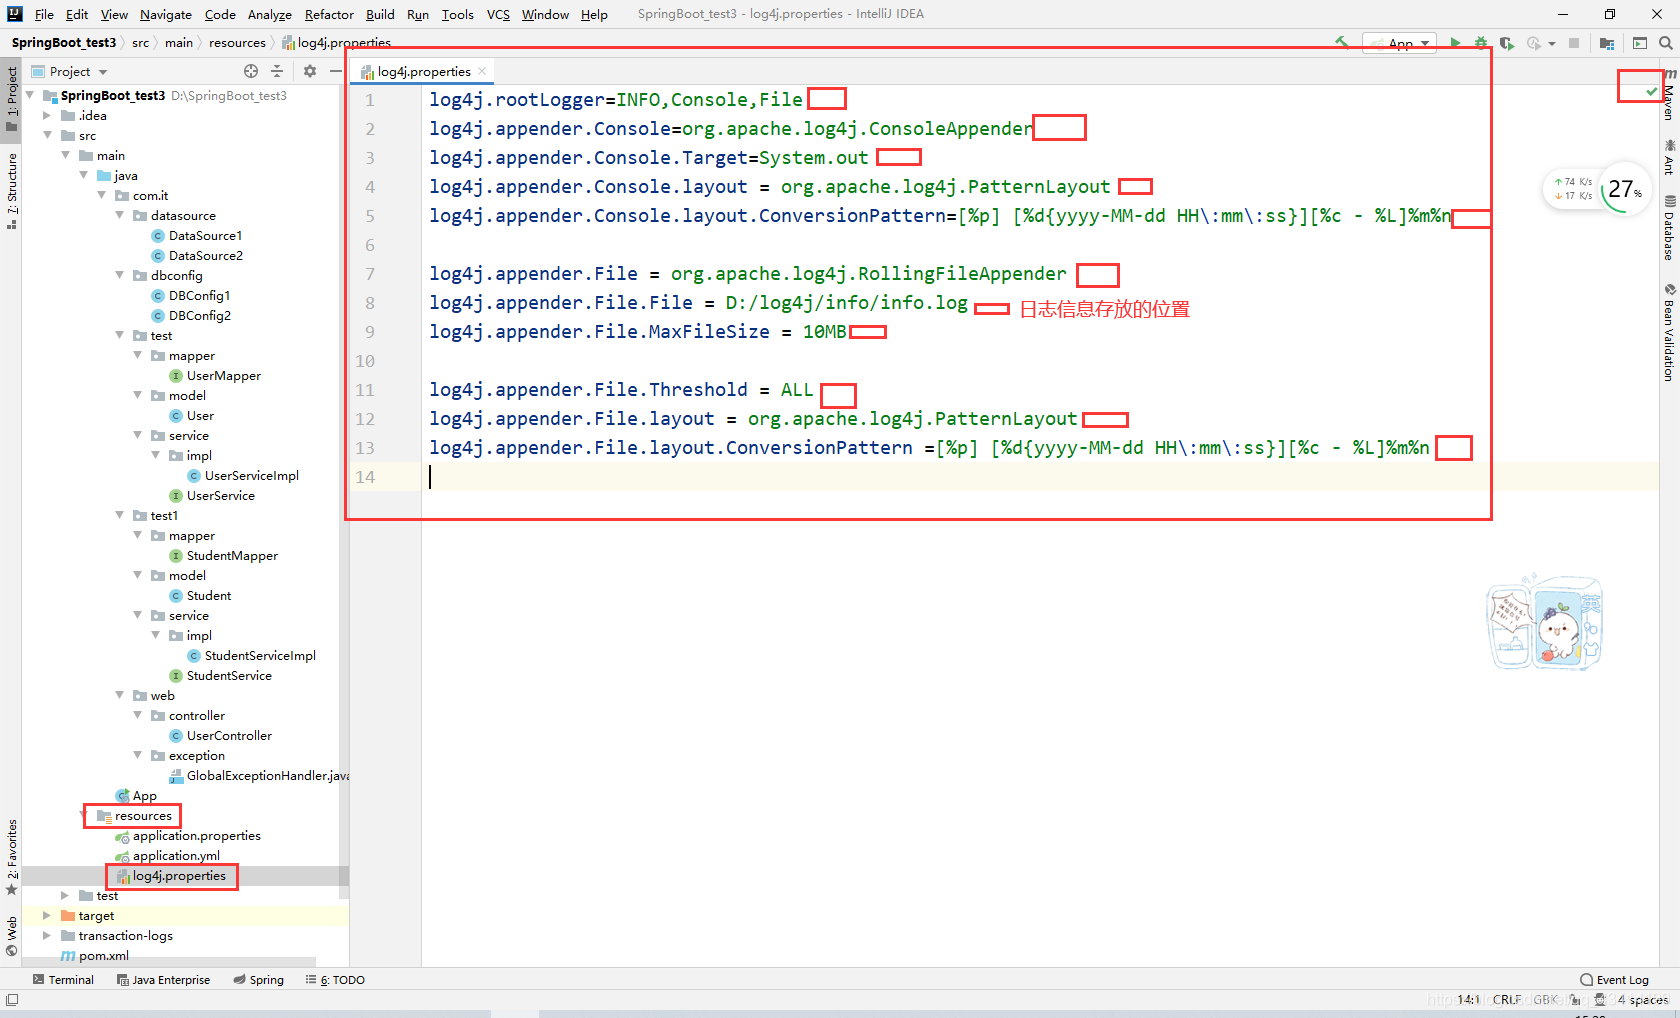Toggle the Favorites side panel
This screenshot has height=1018, width=1680.
[11, 858]
